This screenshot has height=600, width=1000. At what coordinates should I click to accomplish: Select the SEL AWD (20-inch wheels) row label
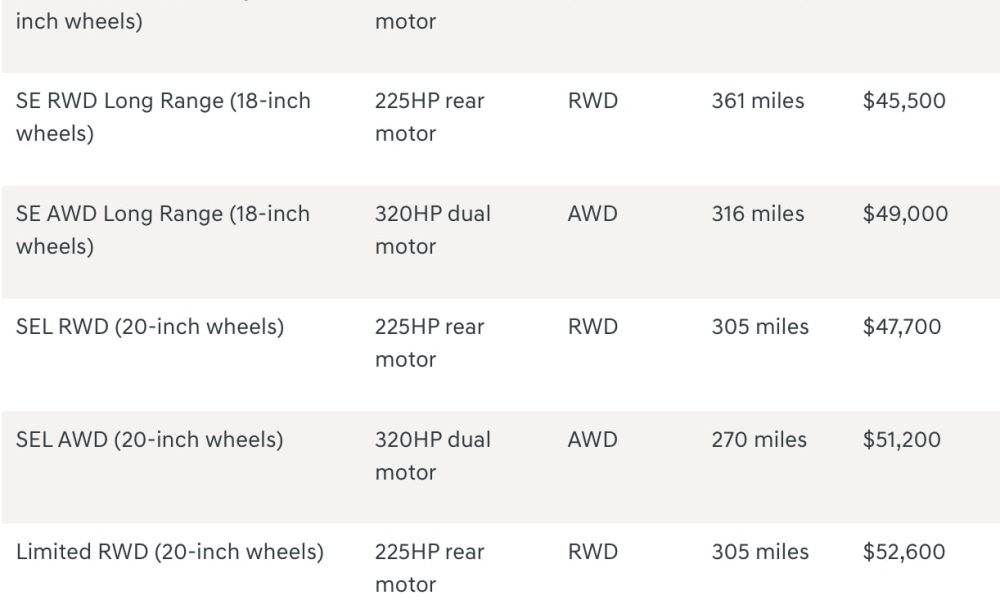coord(150,440)
